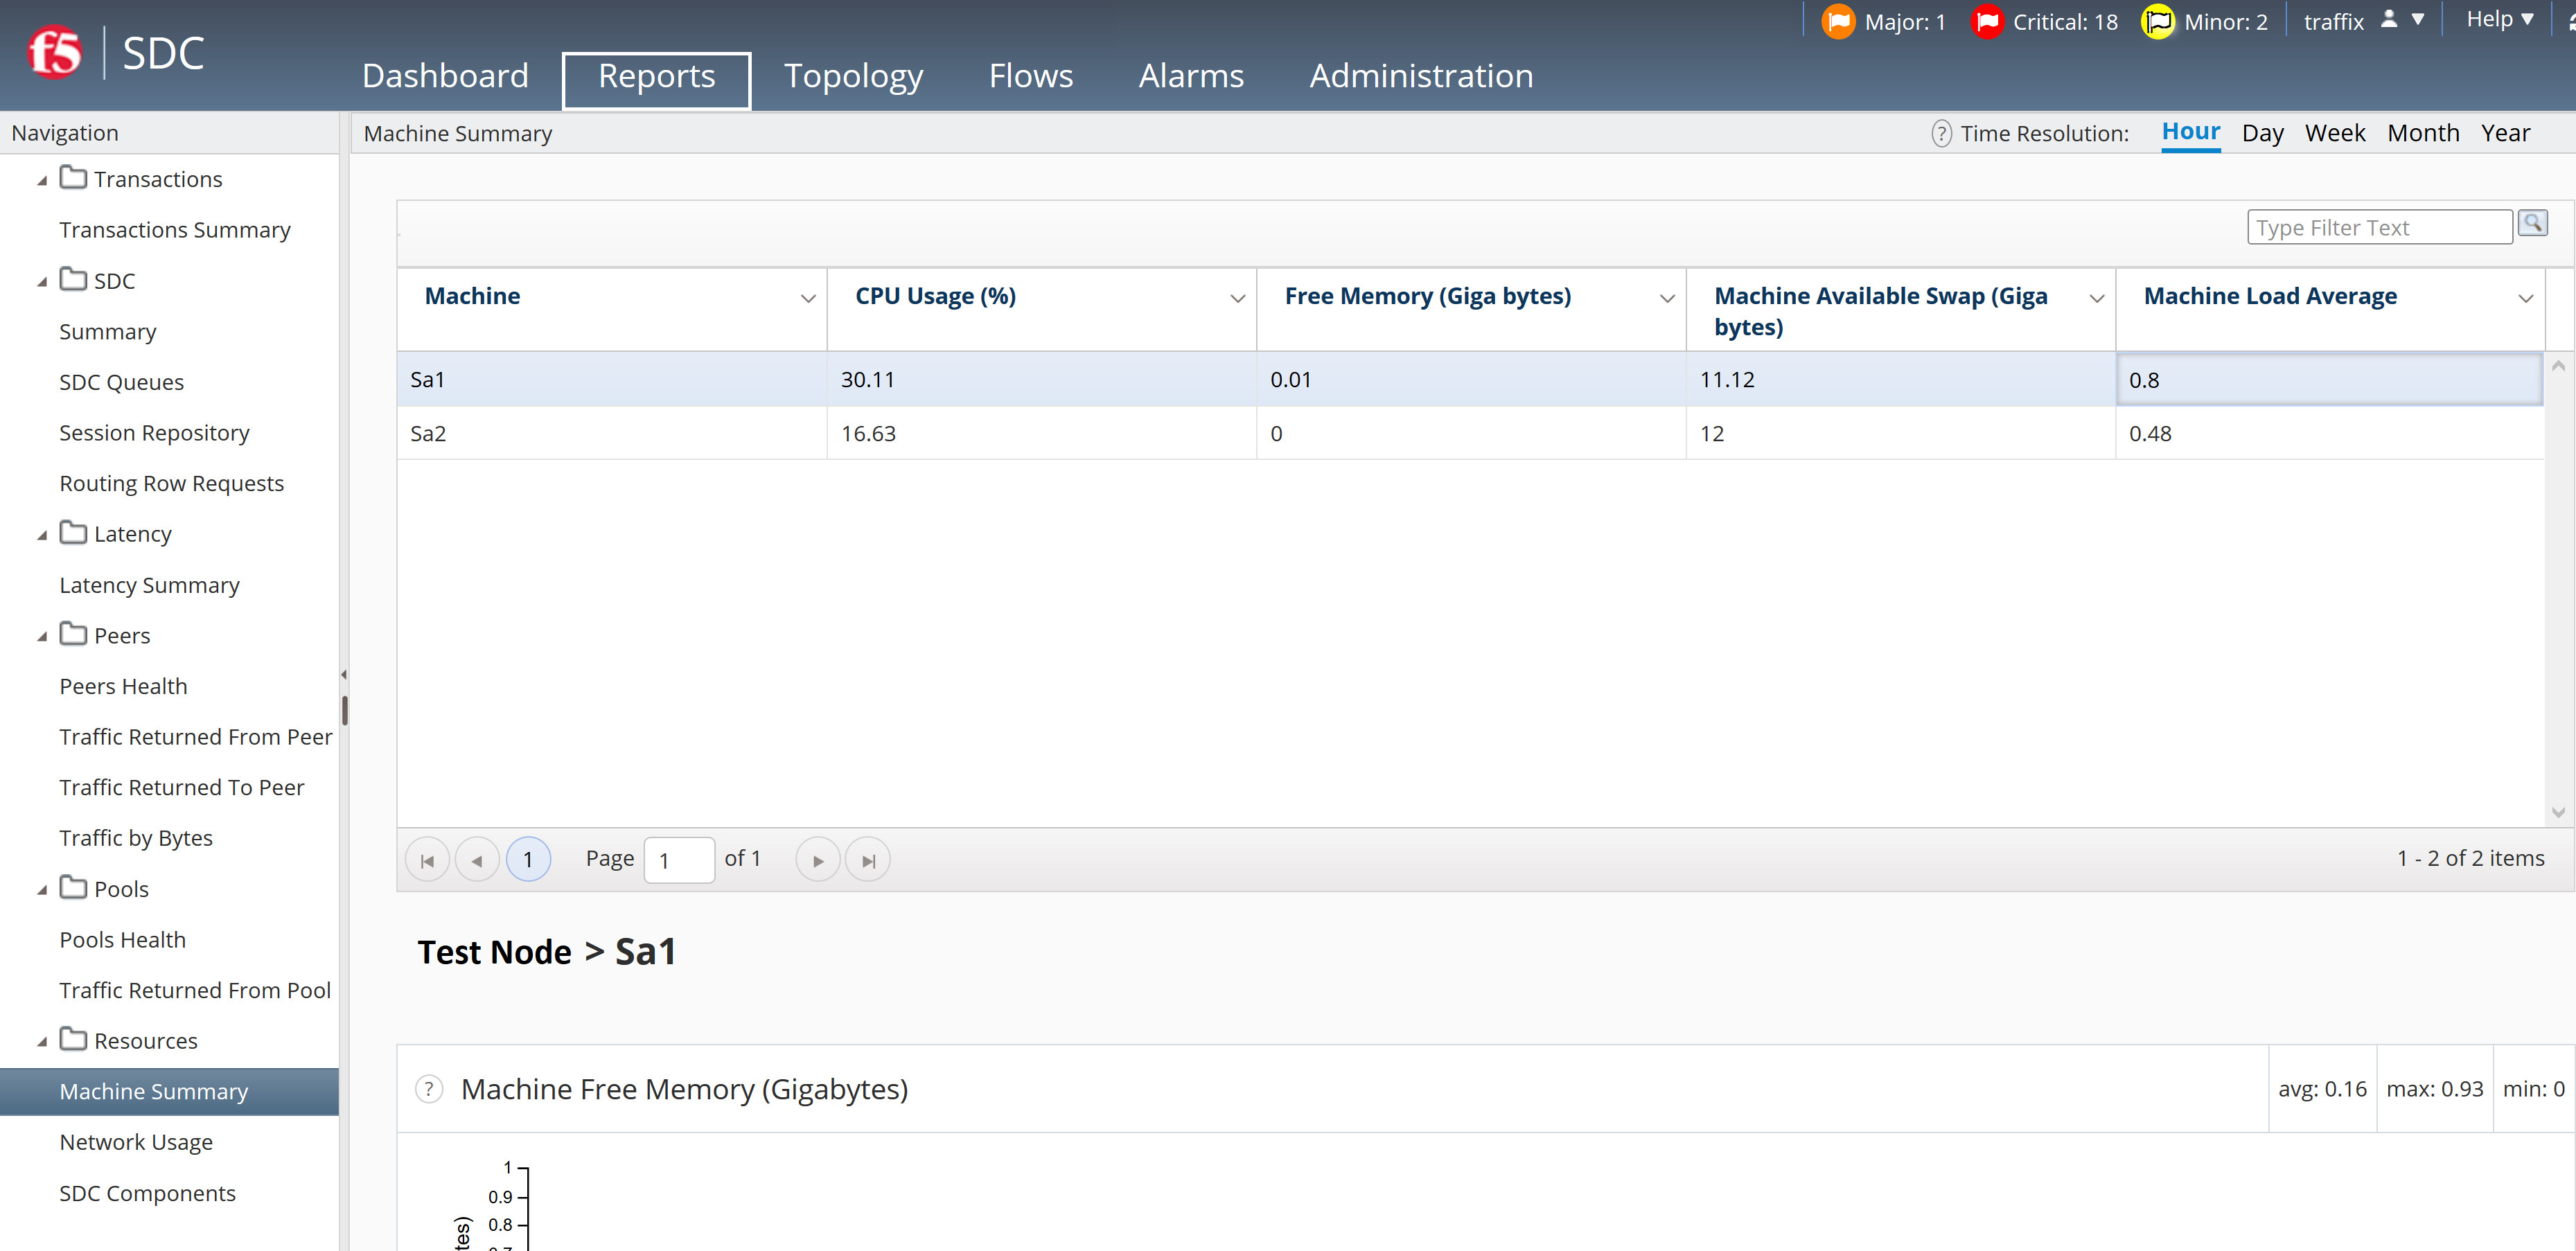Open the Major alarms flag icon
The image size is (2576, 1251).
[x=1838, y=22]
